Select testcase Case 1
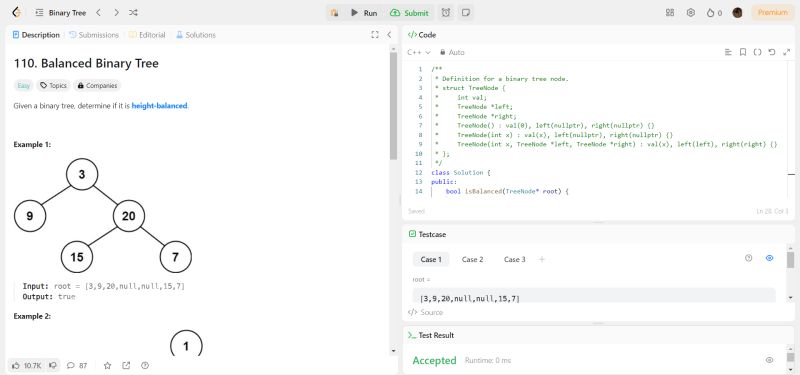The height and width of the screenshot is (375, 800). click(431, 259)
